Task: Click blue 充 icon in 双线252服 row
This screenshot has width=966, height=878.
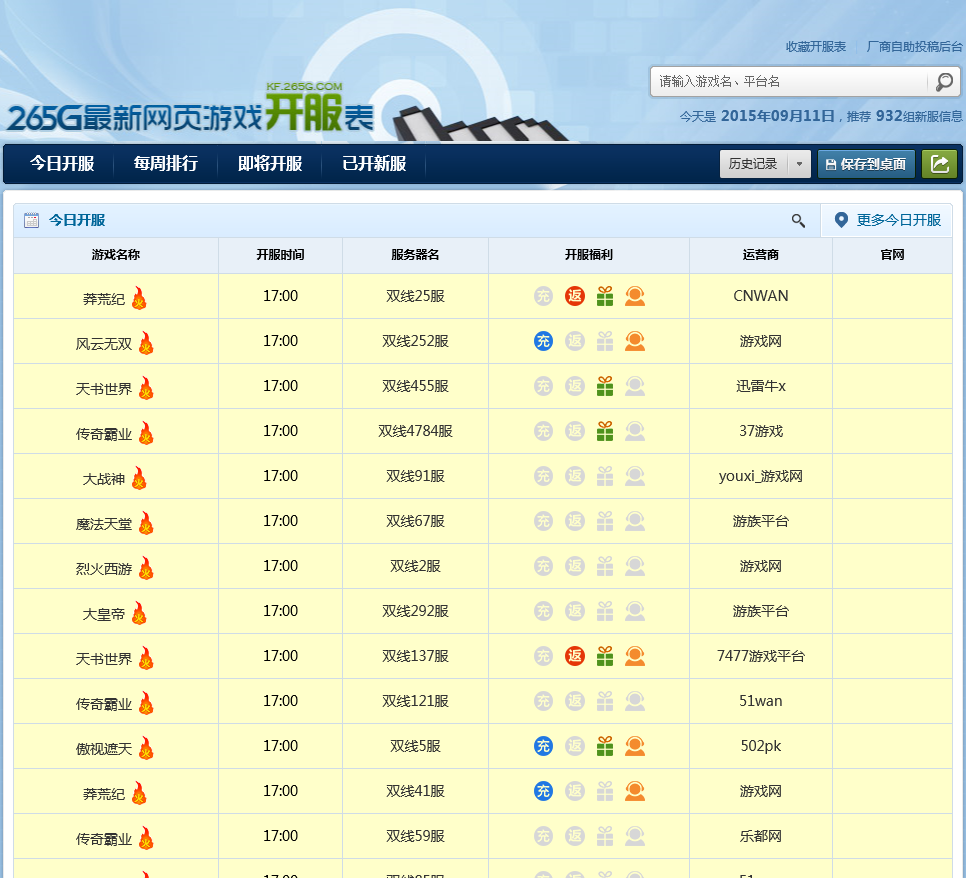Action: coord(543,341)
